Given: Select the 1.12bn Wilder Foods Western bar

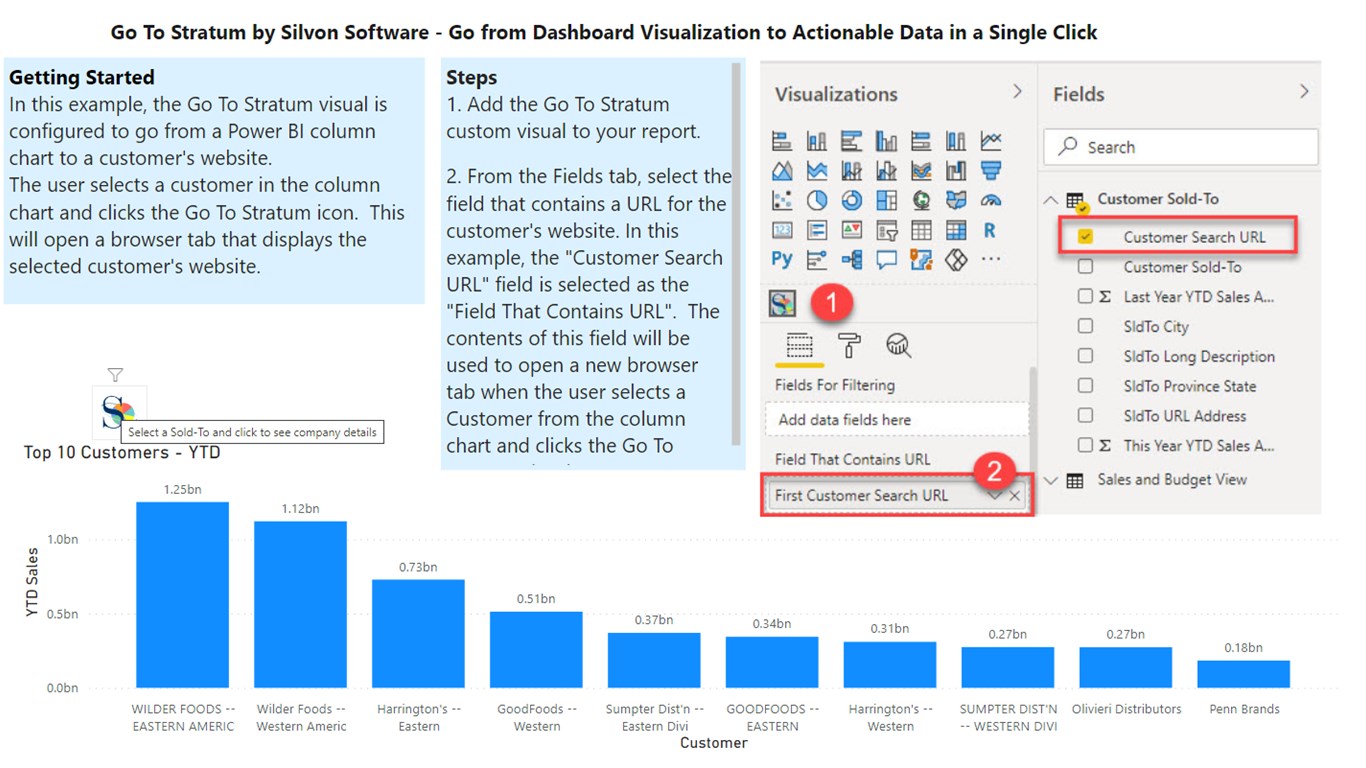Looking at the screenshot, I should pyautogui.click(x=300, y=605).
